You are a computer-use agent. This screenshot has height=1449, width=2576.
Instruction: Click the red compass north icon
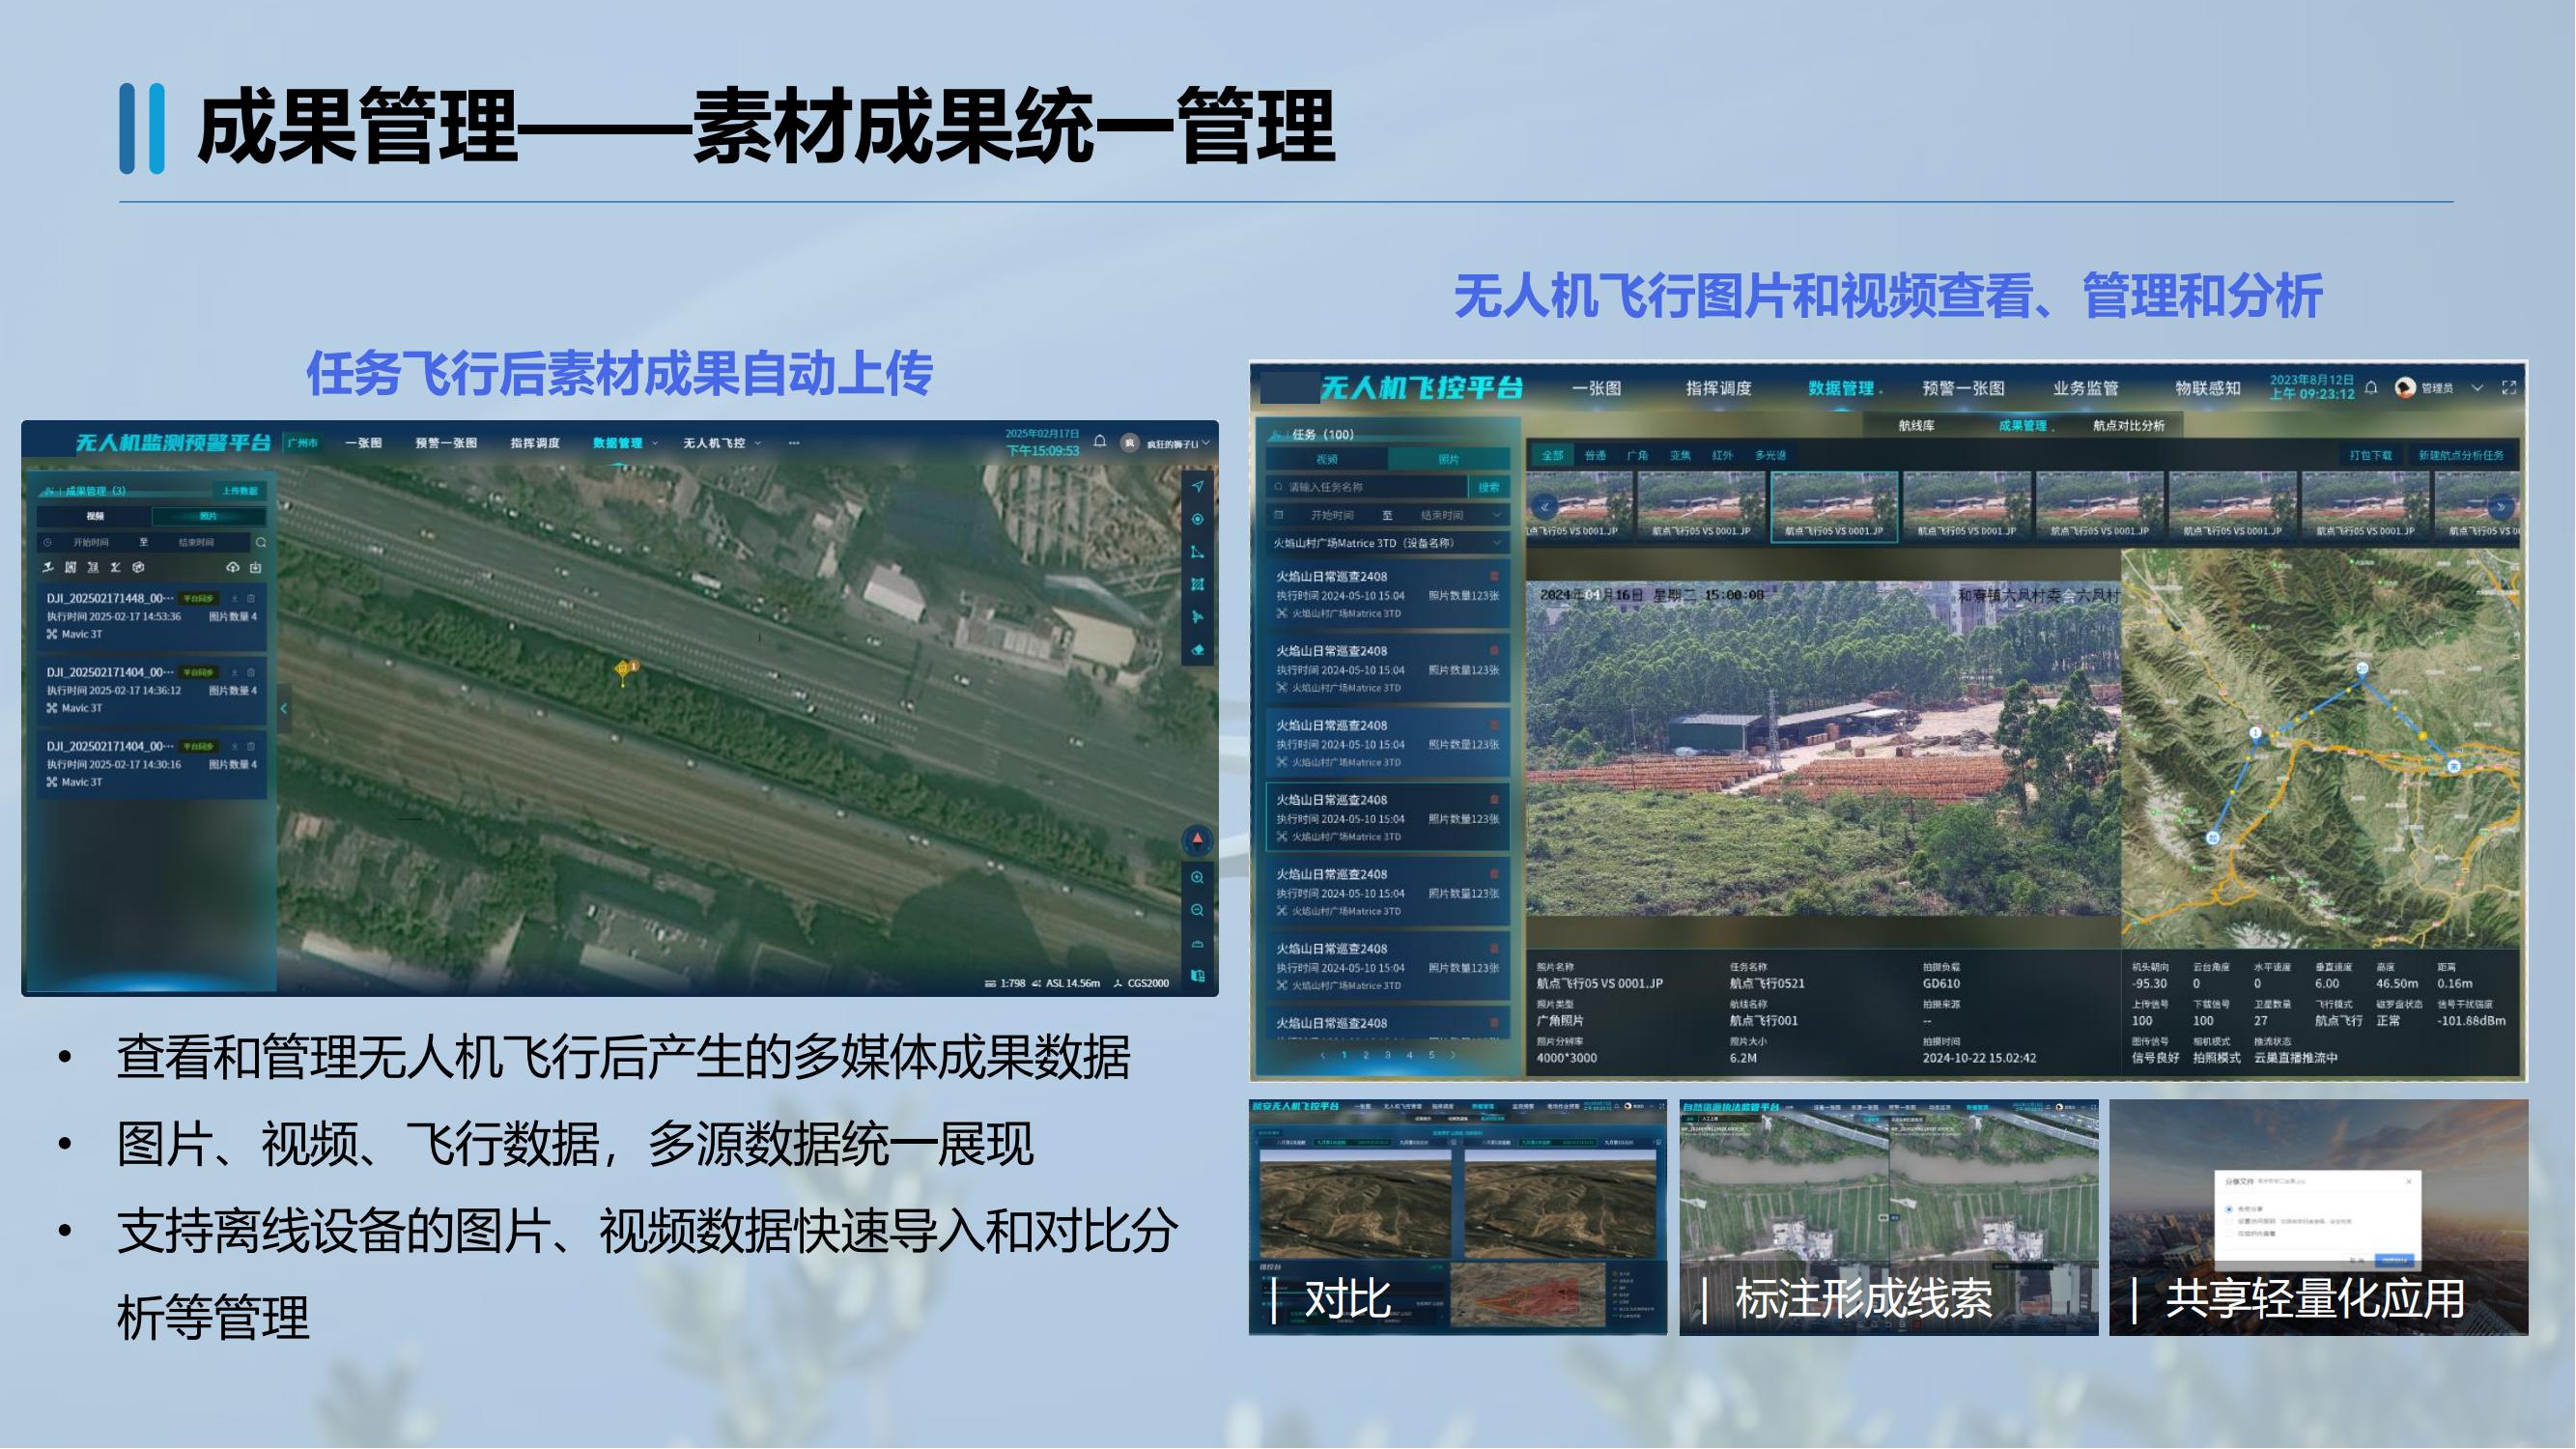coord(1197,840)
